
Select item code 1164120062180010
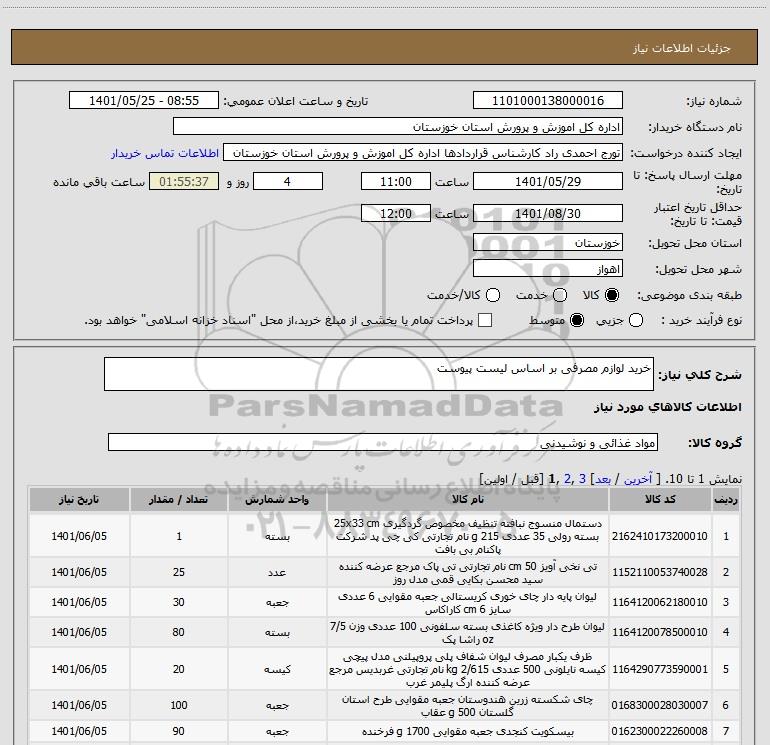pyautogui.click(x=660, y=602)
